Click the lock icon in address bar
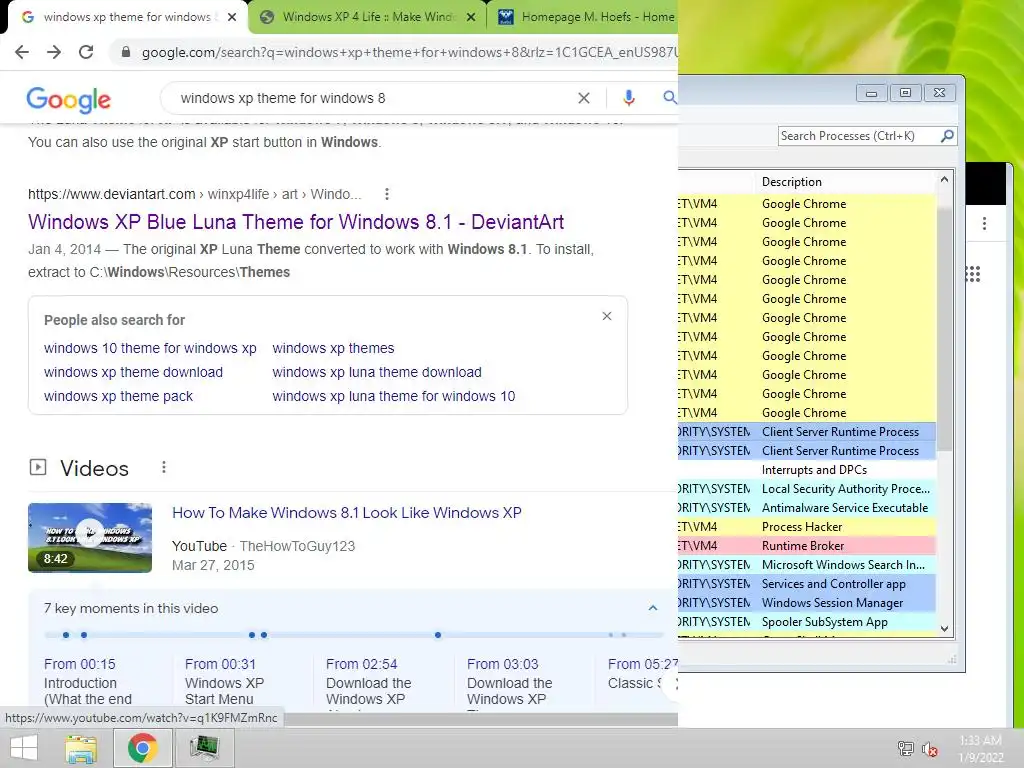The height and width of the screenshot is (768, 1024). point(125,52)
